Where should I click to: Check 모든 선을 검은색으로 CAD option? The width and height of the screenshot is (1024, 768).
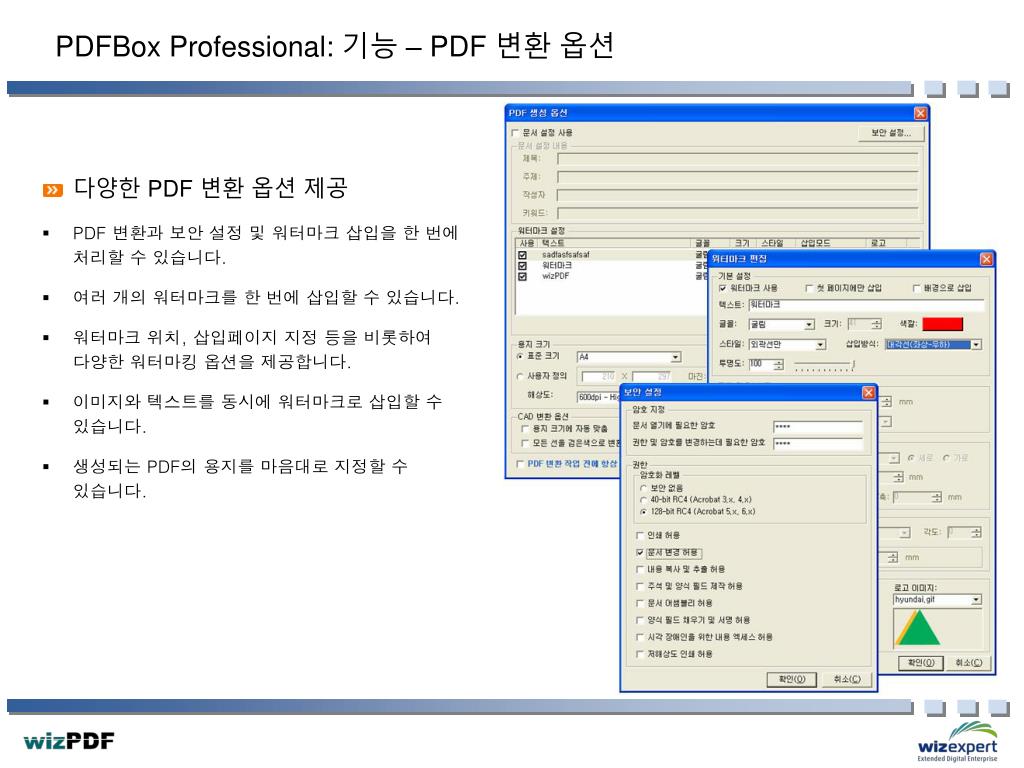coord(524,443)
